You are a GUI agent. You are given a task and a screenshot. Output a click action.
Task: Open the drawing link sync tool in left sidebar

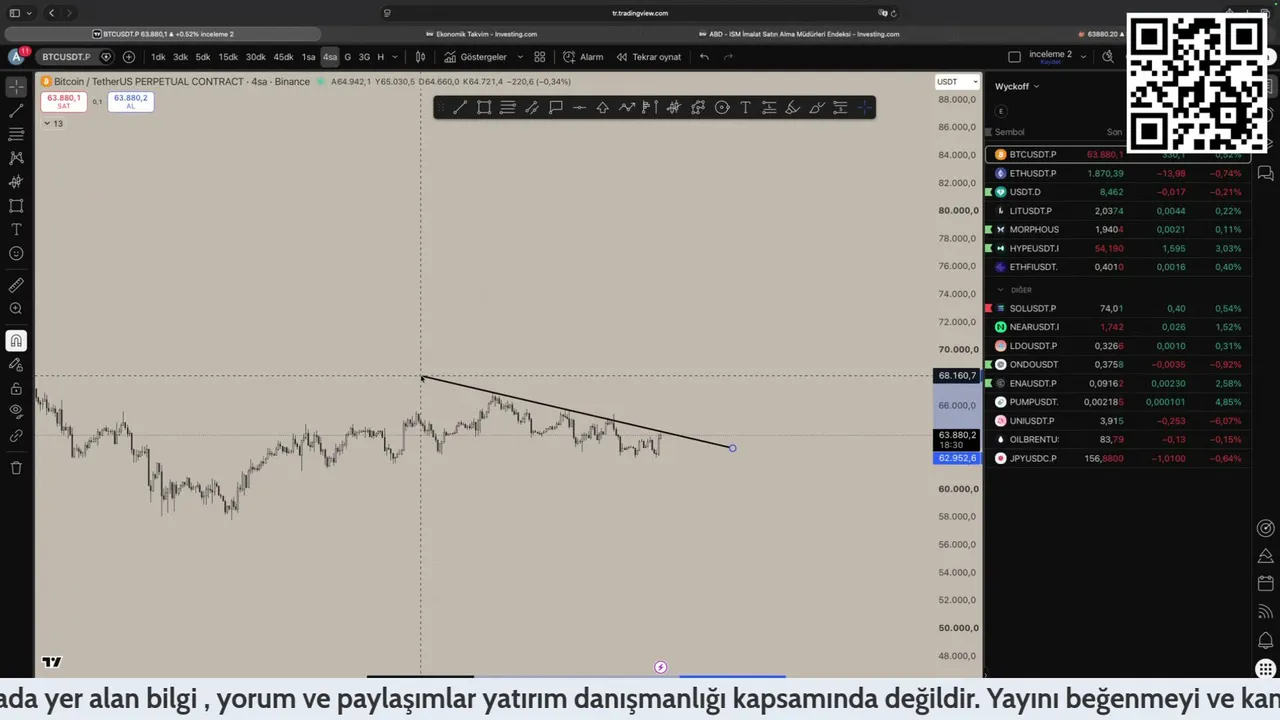point(16,436)
